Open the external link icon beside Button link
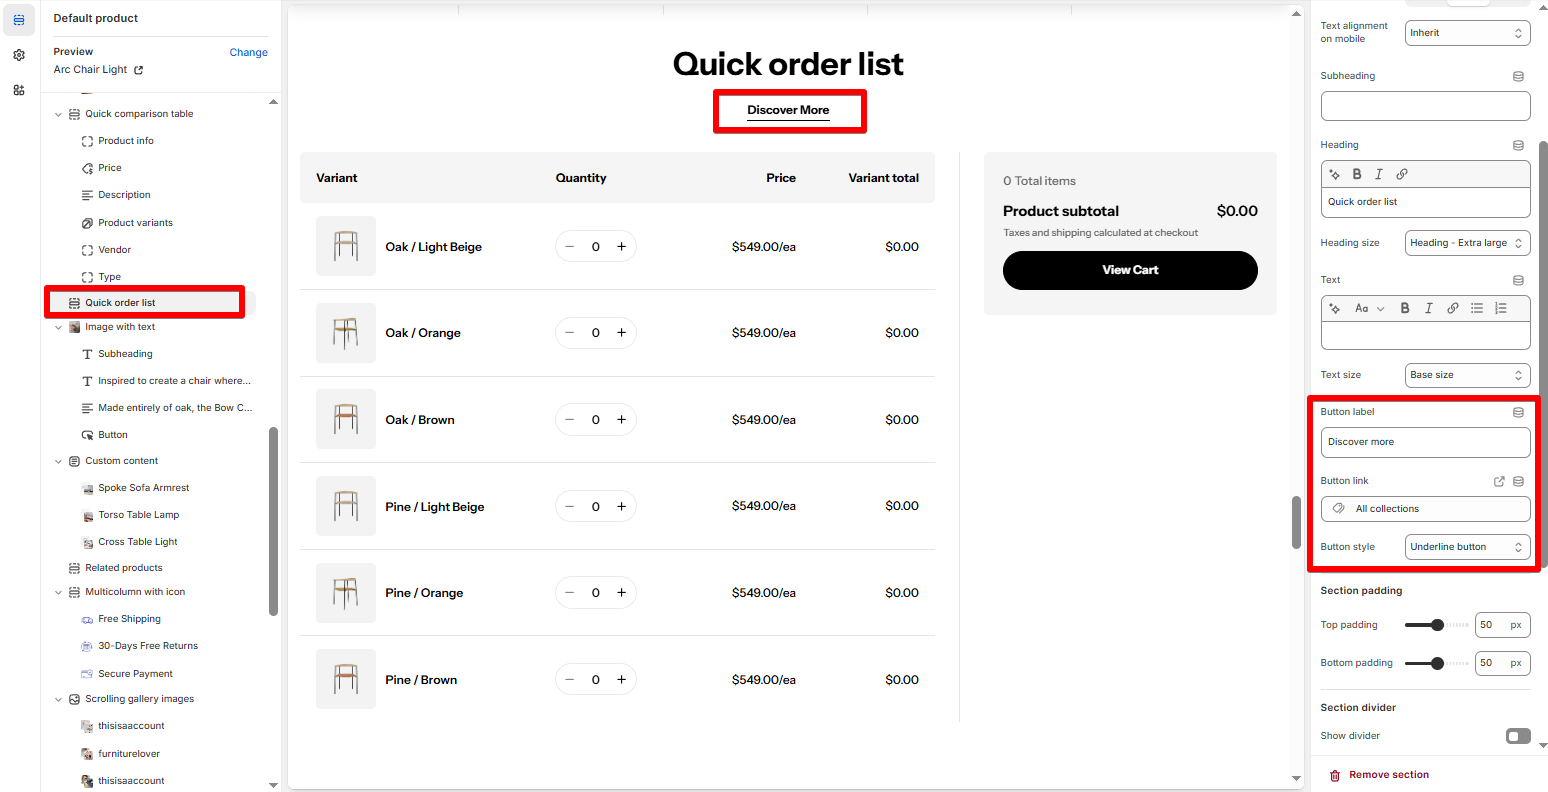The image size is (1548, 792). click(x=1499, y=481)
